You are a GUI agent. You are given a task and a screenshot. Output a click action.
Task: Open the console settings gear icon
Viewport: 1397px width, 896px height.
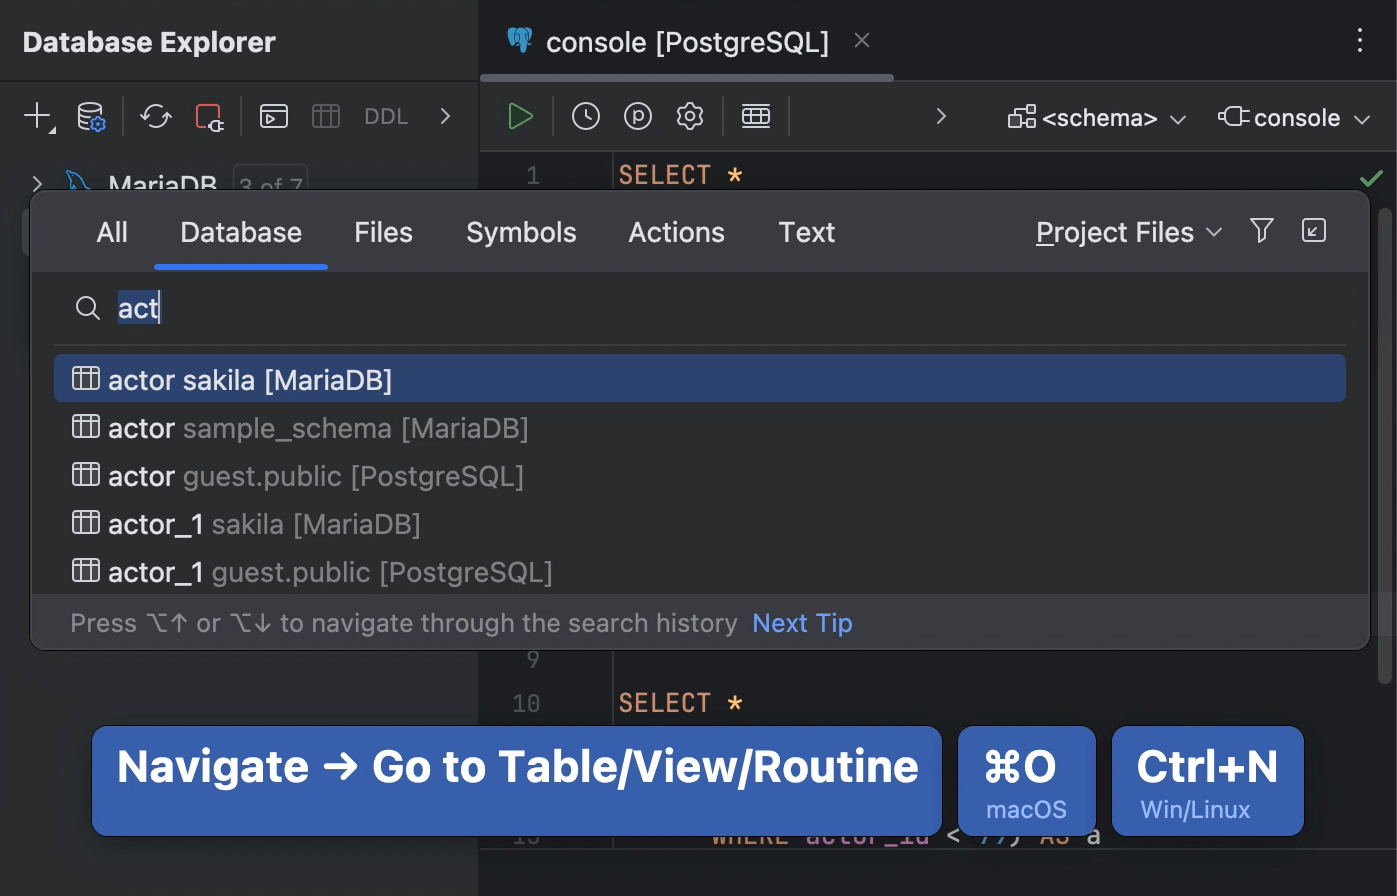pos(690,117)
